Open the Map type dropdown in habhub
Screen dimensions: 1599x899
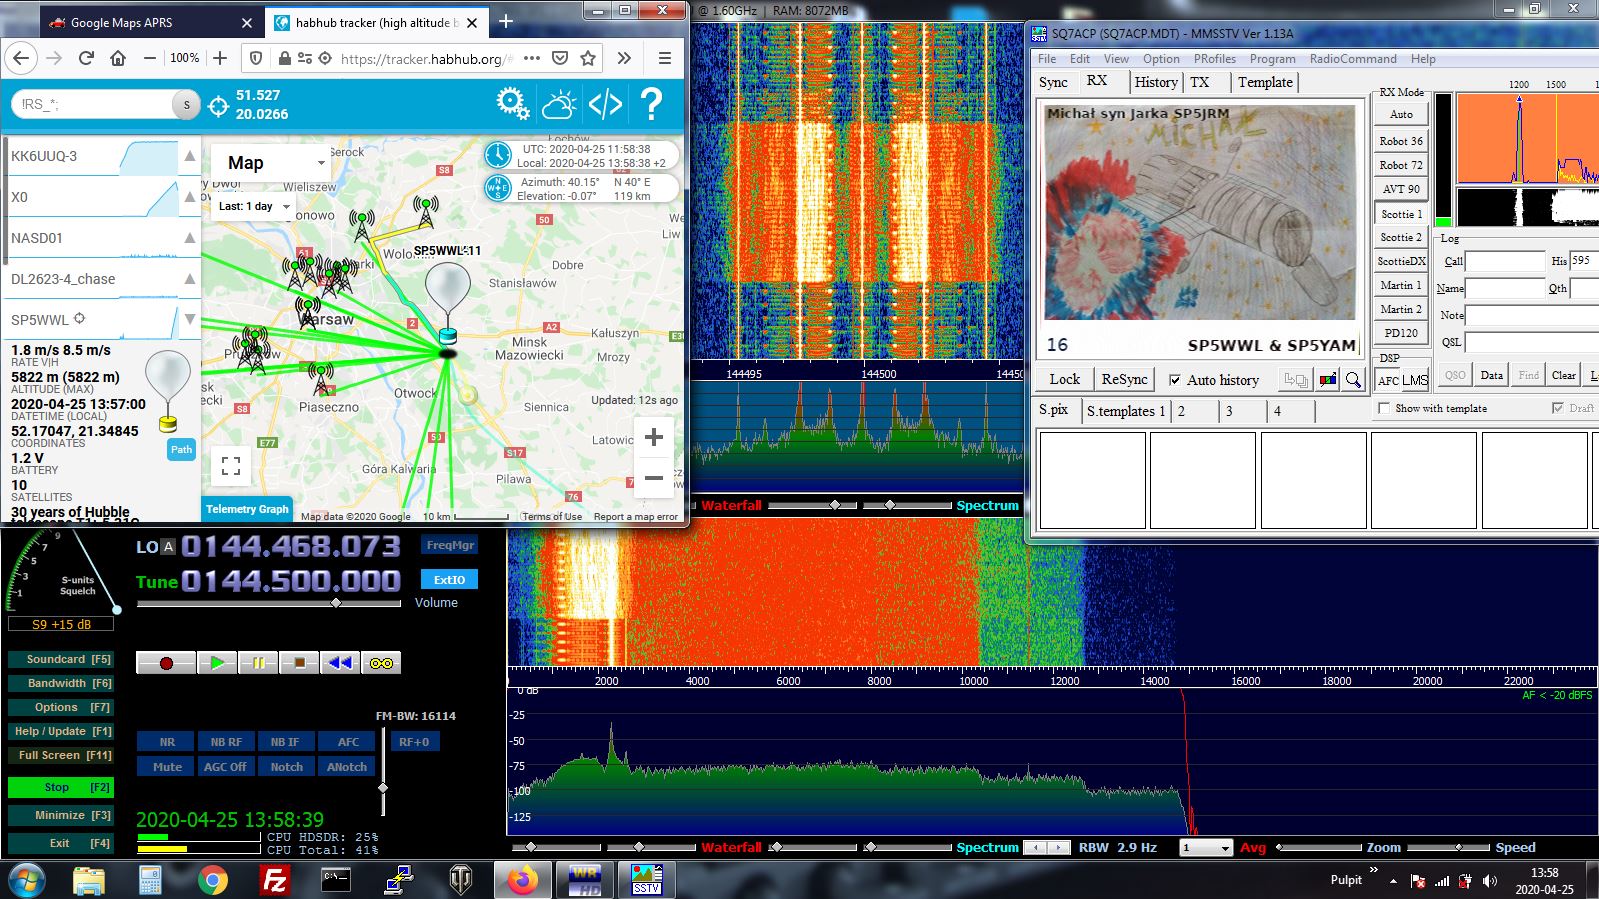(270, 163)
